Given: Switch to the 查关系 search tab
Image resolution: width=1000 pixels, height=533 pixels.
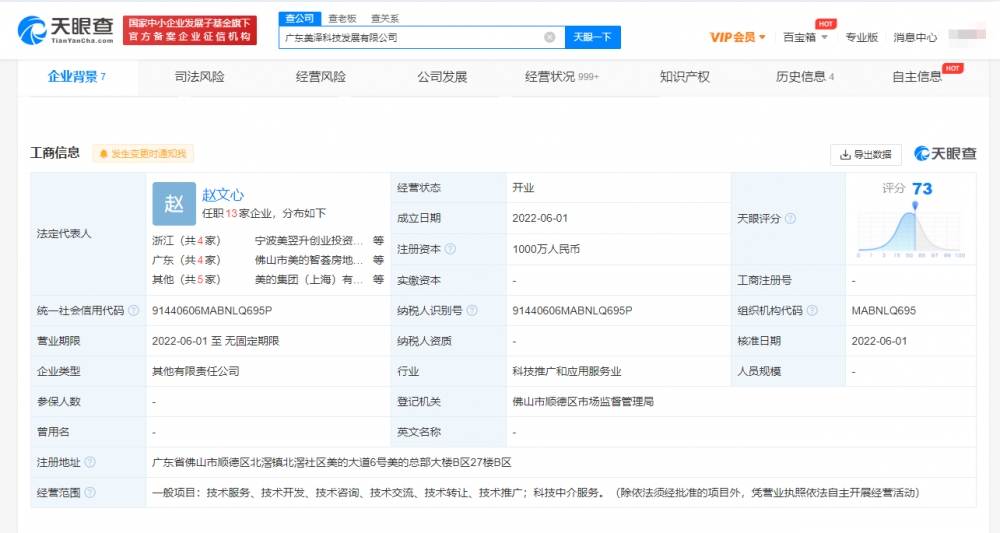Looking at the screenshot, I should pyautogui.click(x=385, y=18).
